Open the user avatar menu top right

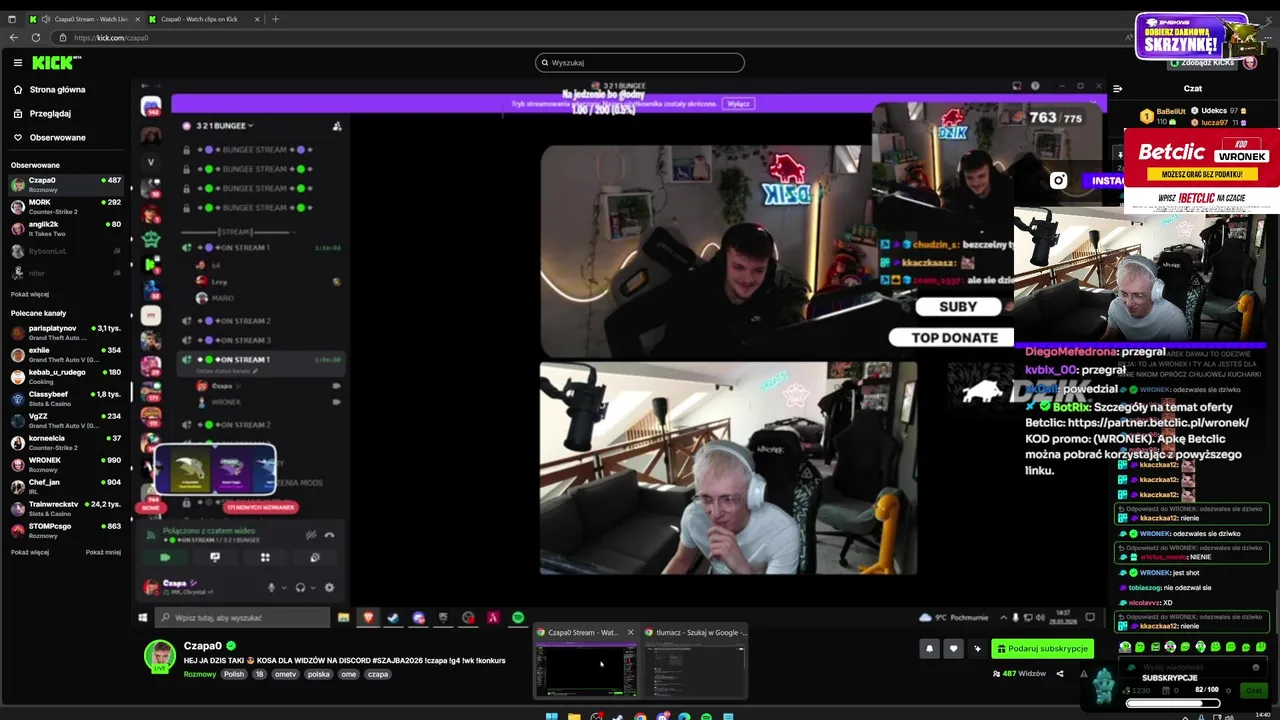click(x=1250, y=62)
